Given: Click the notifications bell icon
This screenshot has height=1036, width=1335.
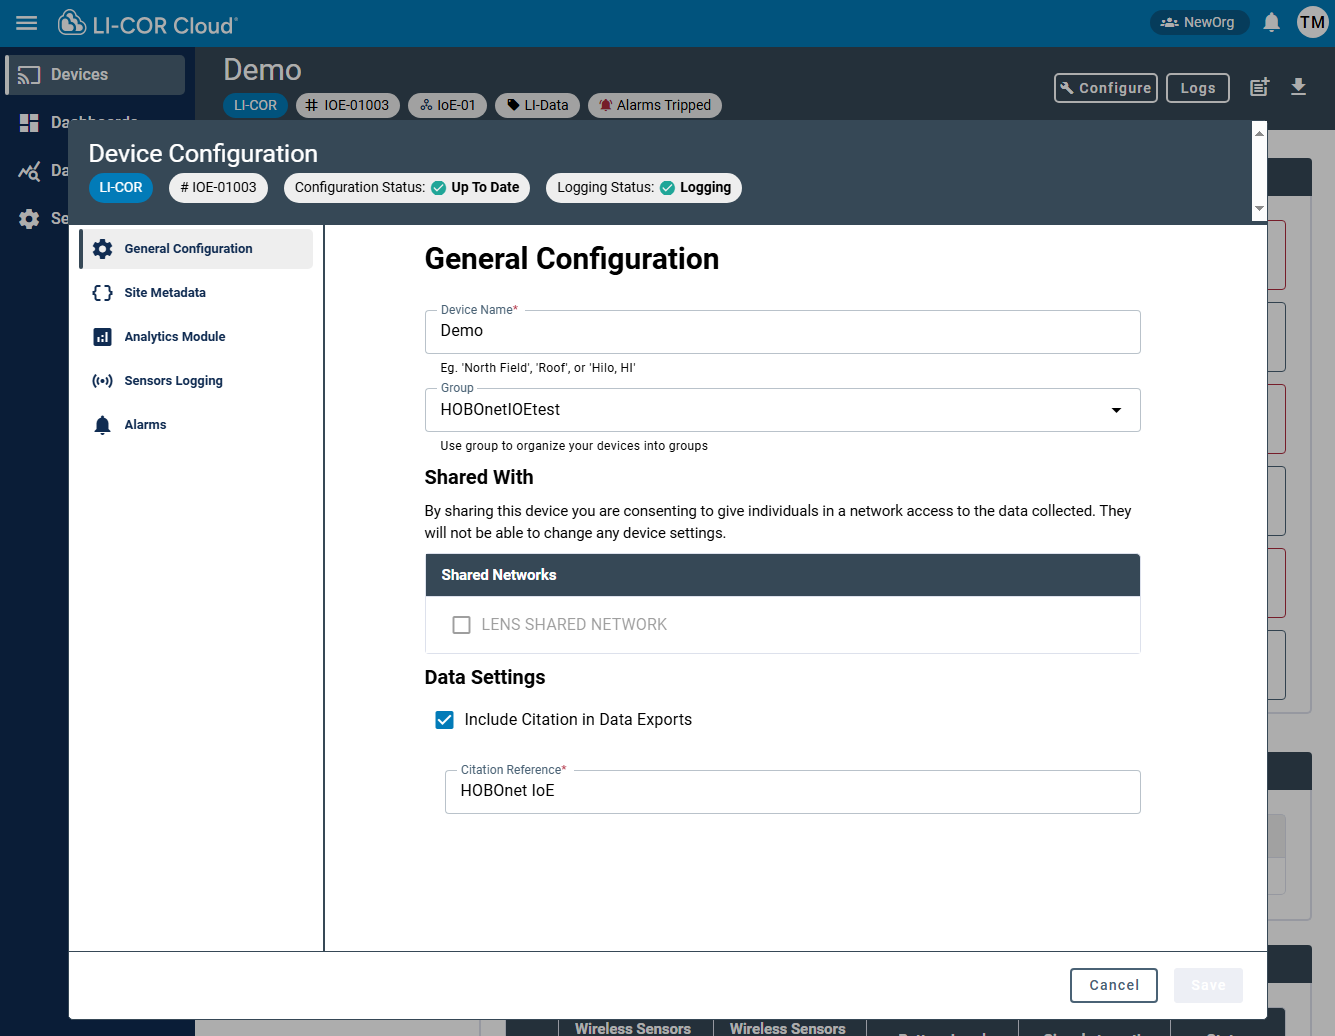Looking at the screenshot, I should [x=1271, y=22].
